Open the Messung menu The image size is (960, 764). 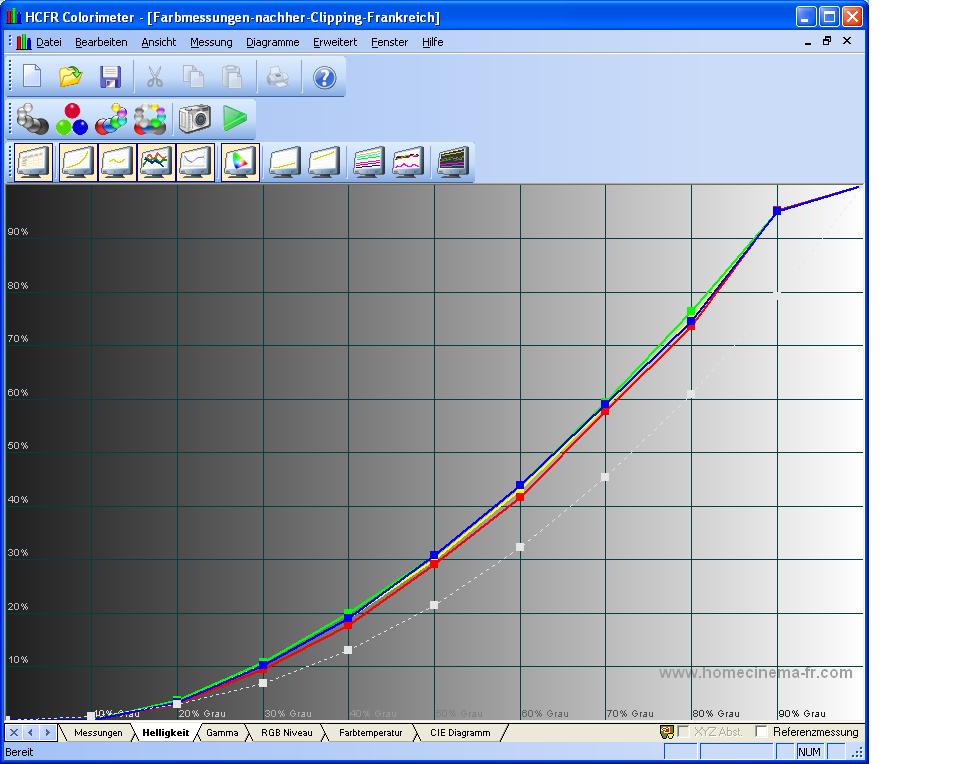point(211,42)
